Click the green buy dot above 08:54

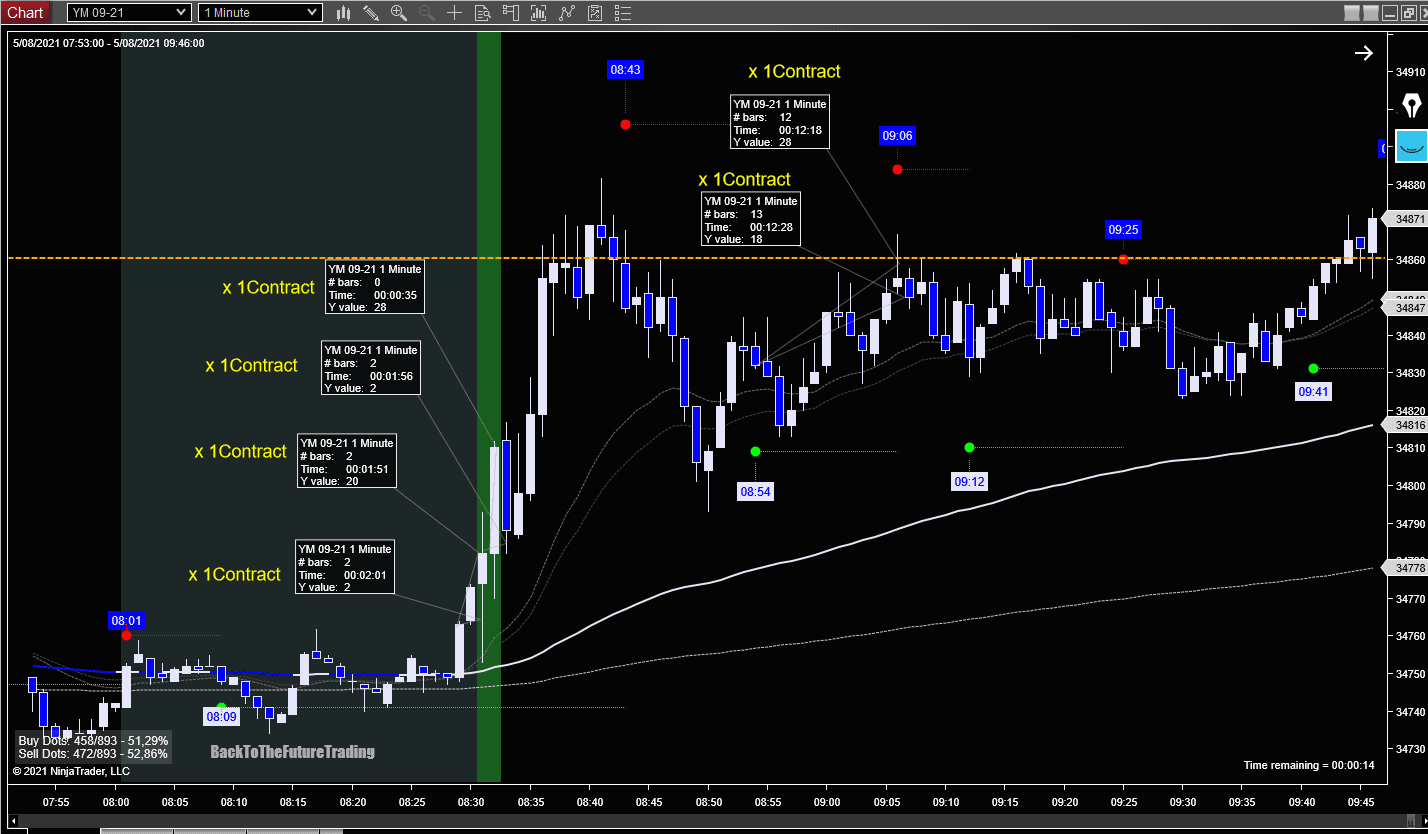[755, 451]
